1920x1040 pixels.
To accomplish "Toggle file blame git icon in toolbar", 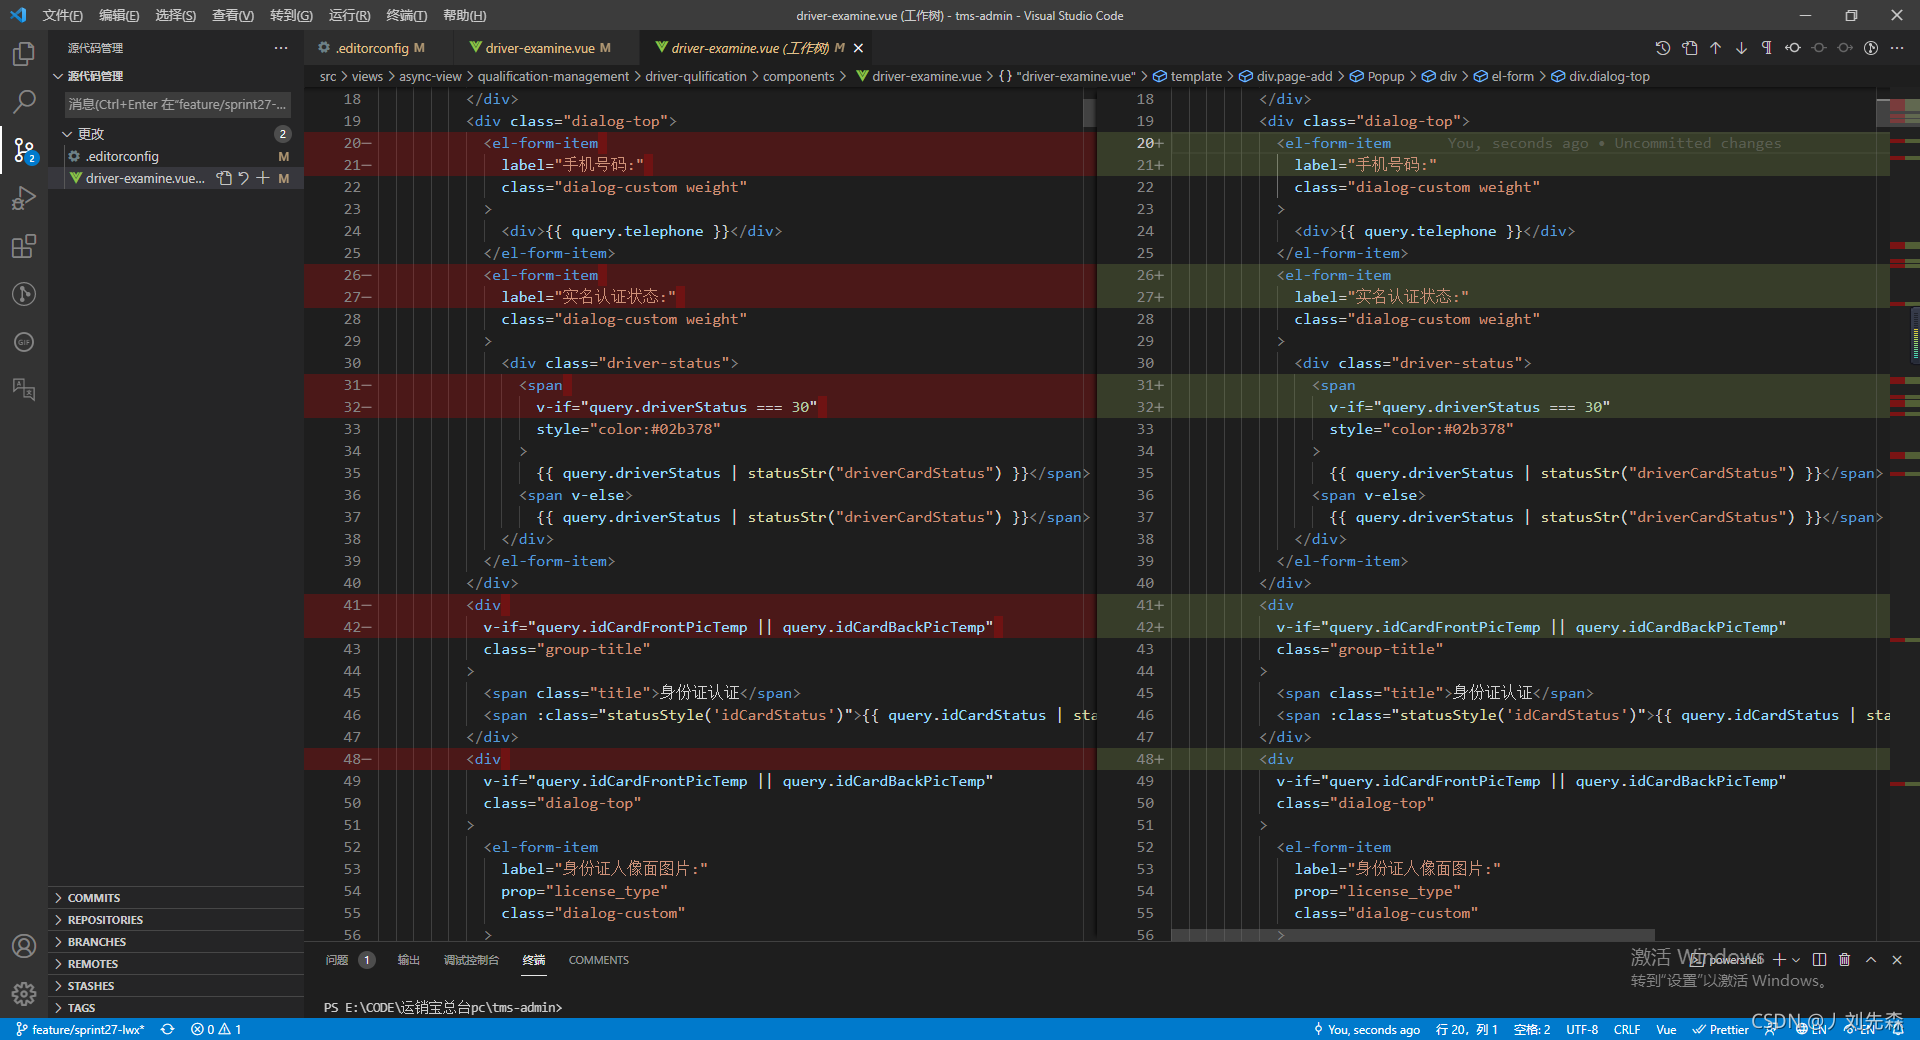I will click(1871, 48).
